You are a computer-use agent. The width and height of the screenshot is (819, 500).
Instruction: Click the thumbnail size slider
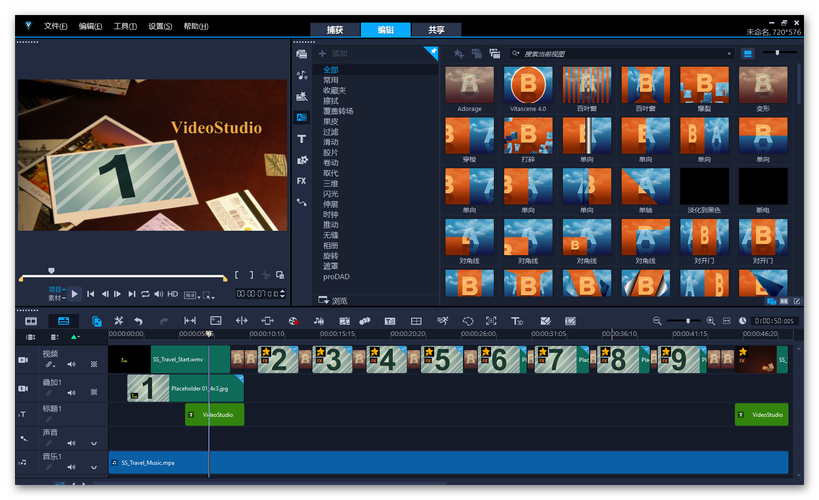[779, 52]
